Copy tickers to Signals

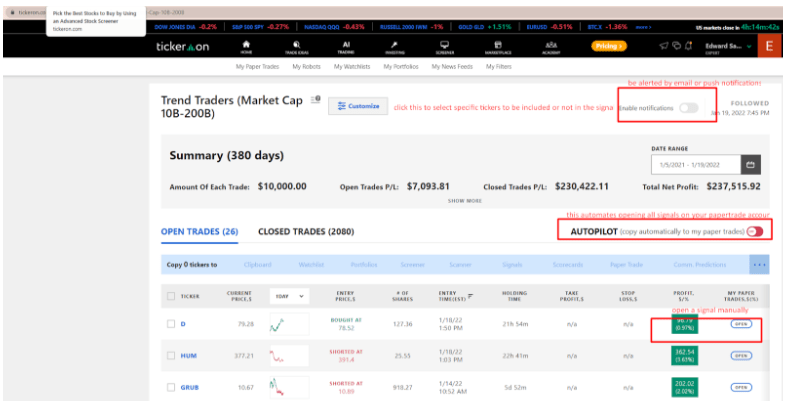512,264
